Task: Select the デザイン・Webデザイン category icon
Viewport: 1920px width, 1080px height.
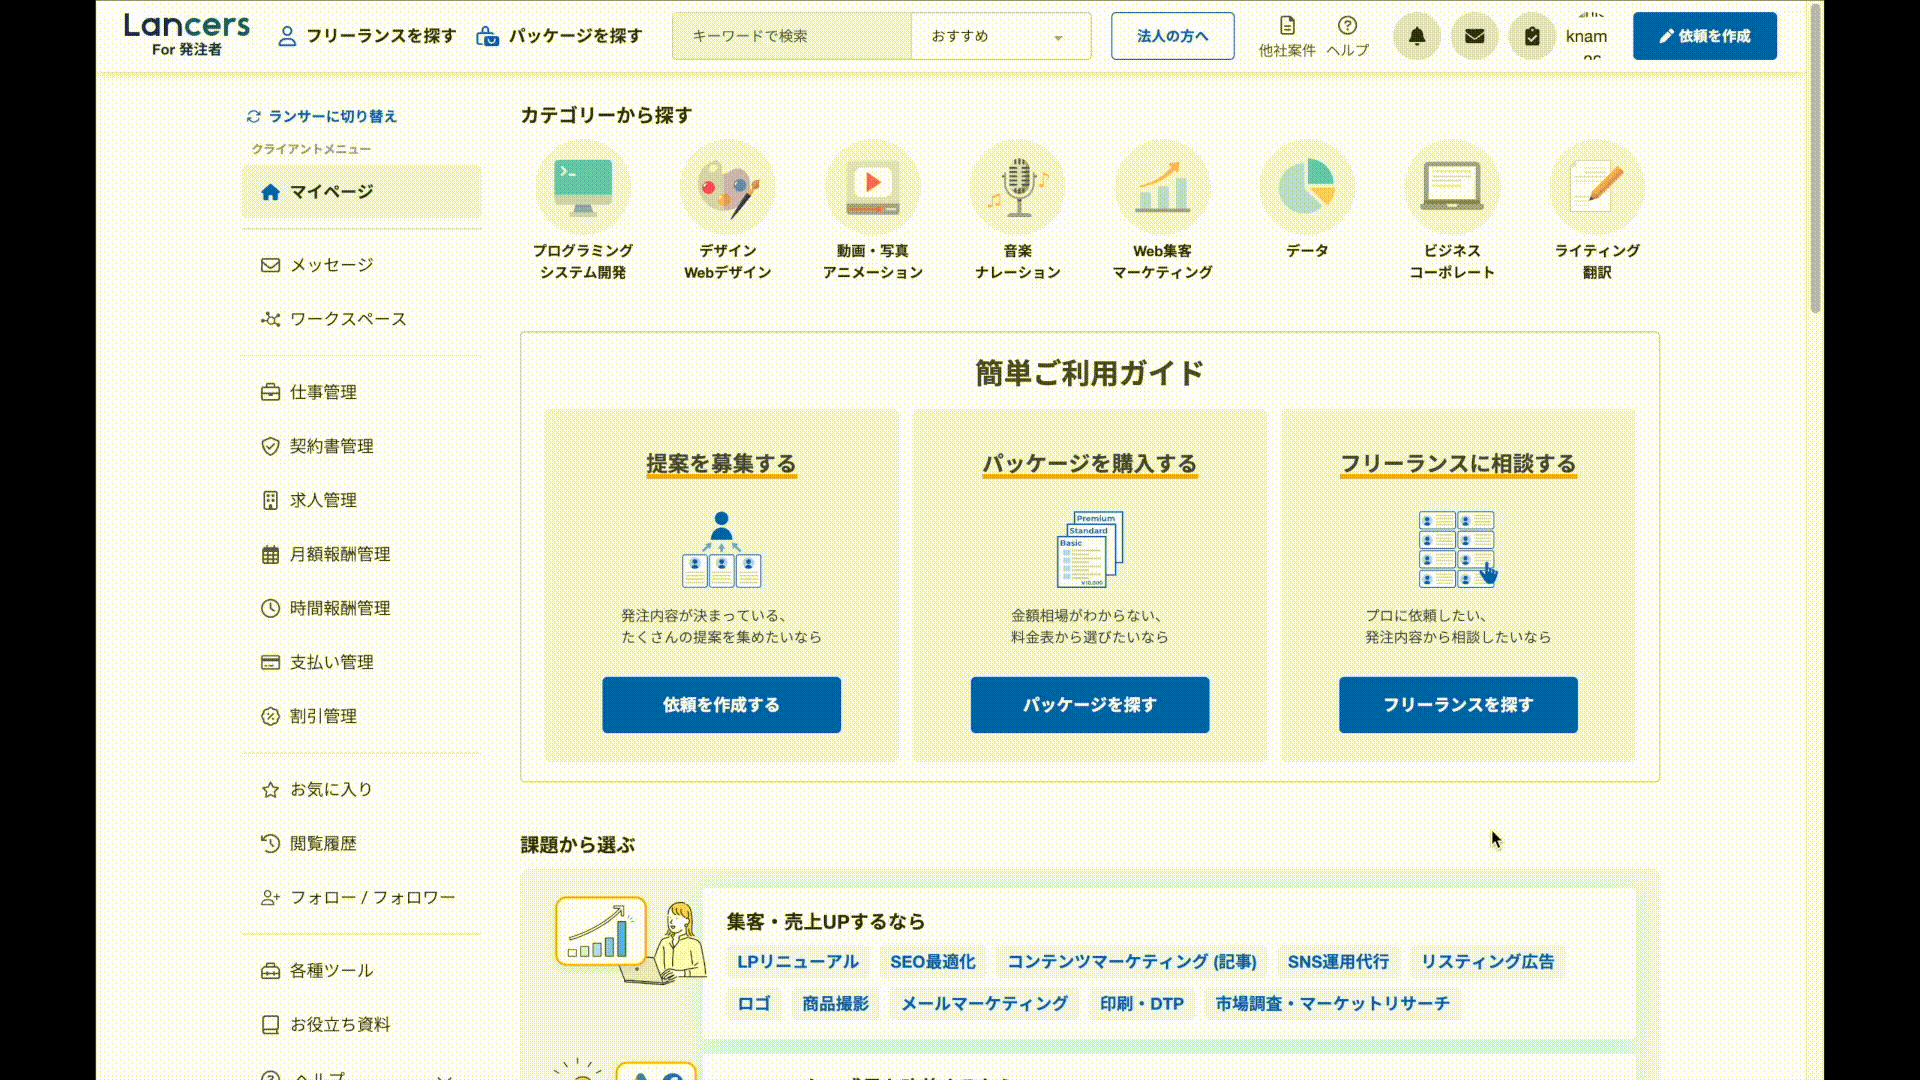Action: tap(727, 188)
